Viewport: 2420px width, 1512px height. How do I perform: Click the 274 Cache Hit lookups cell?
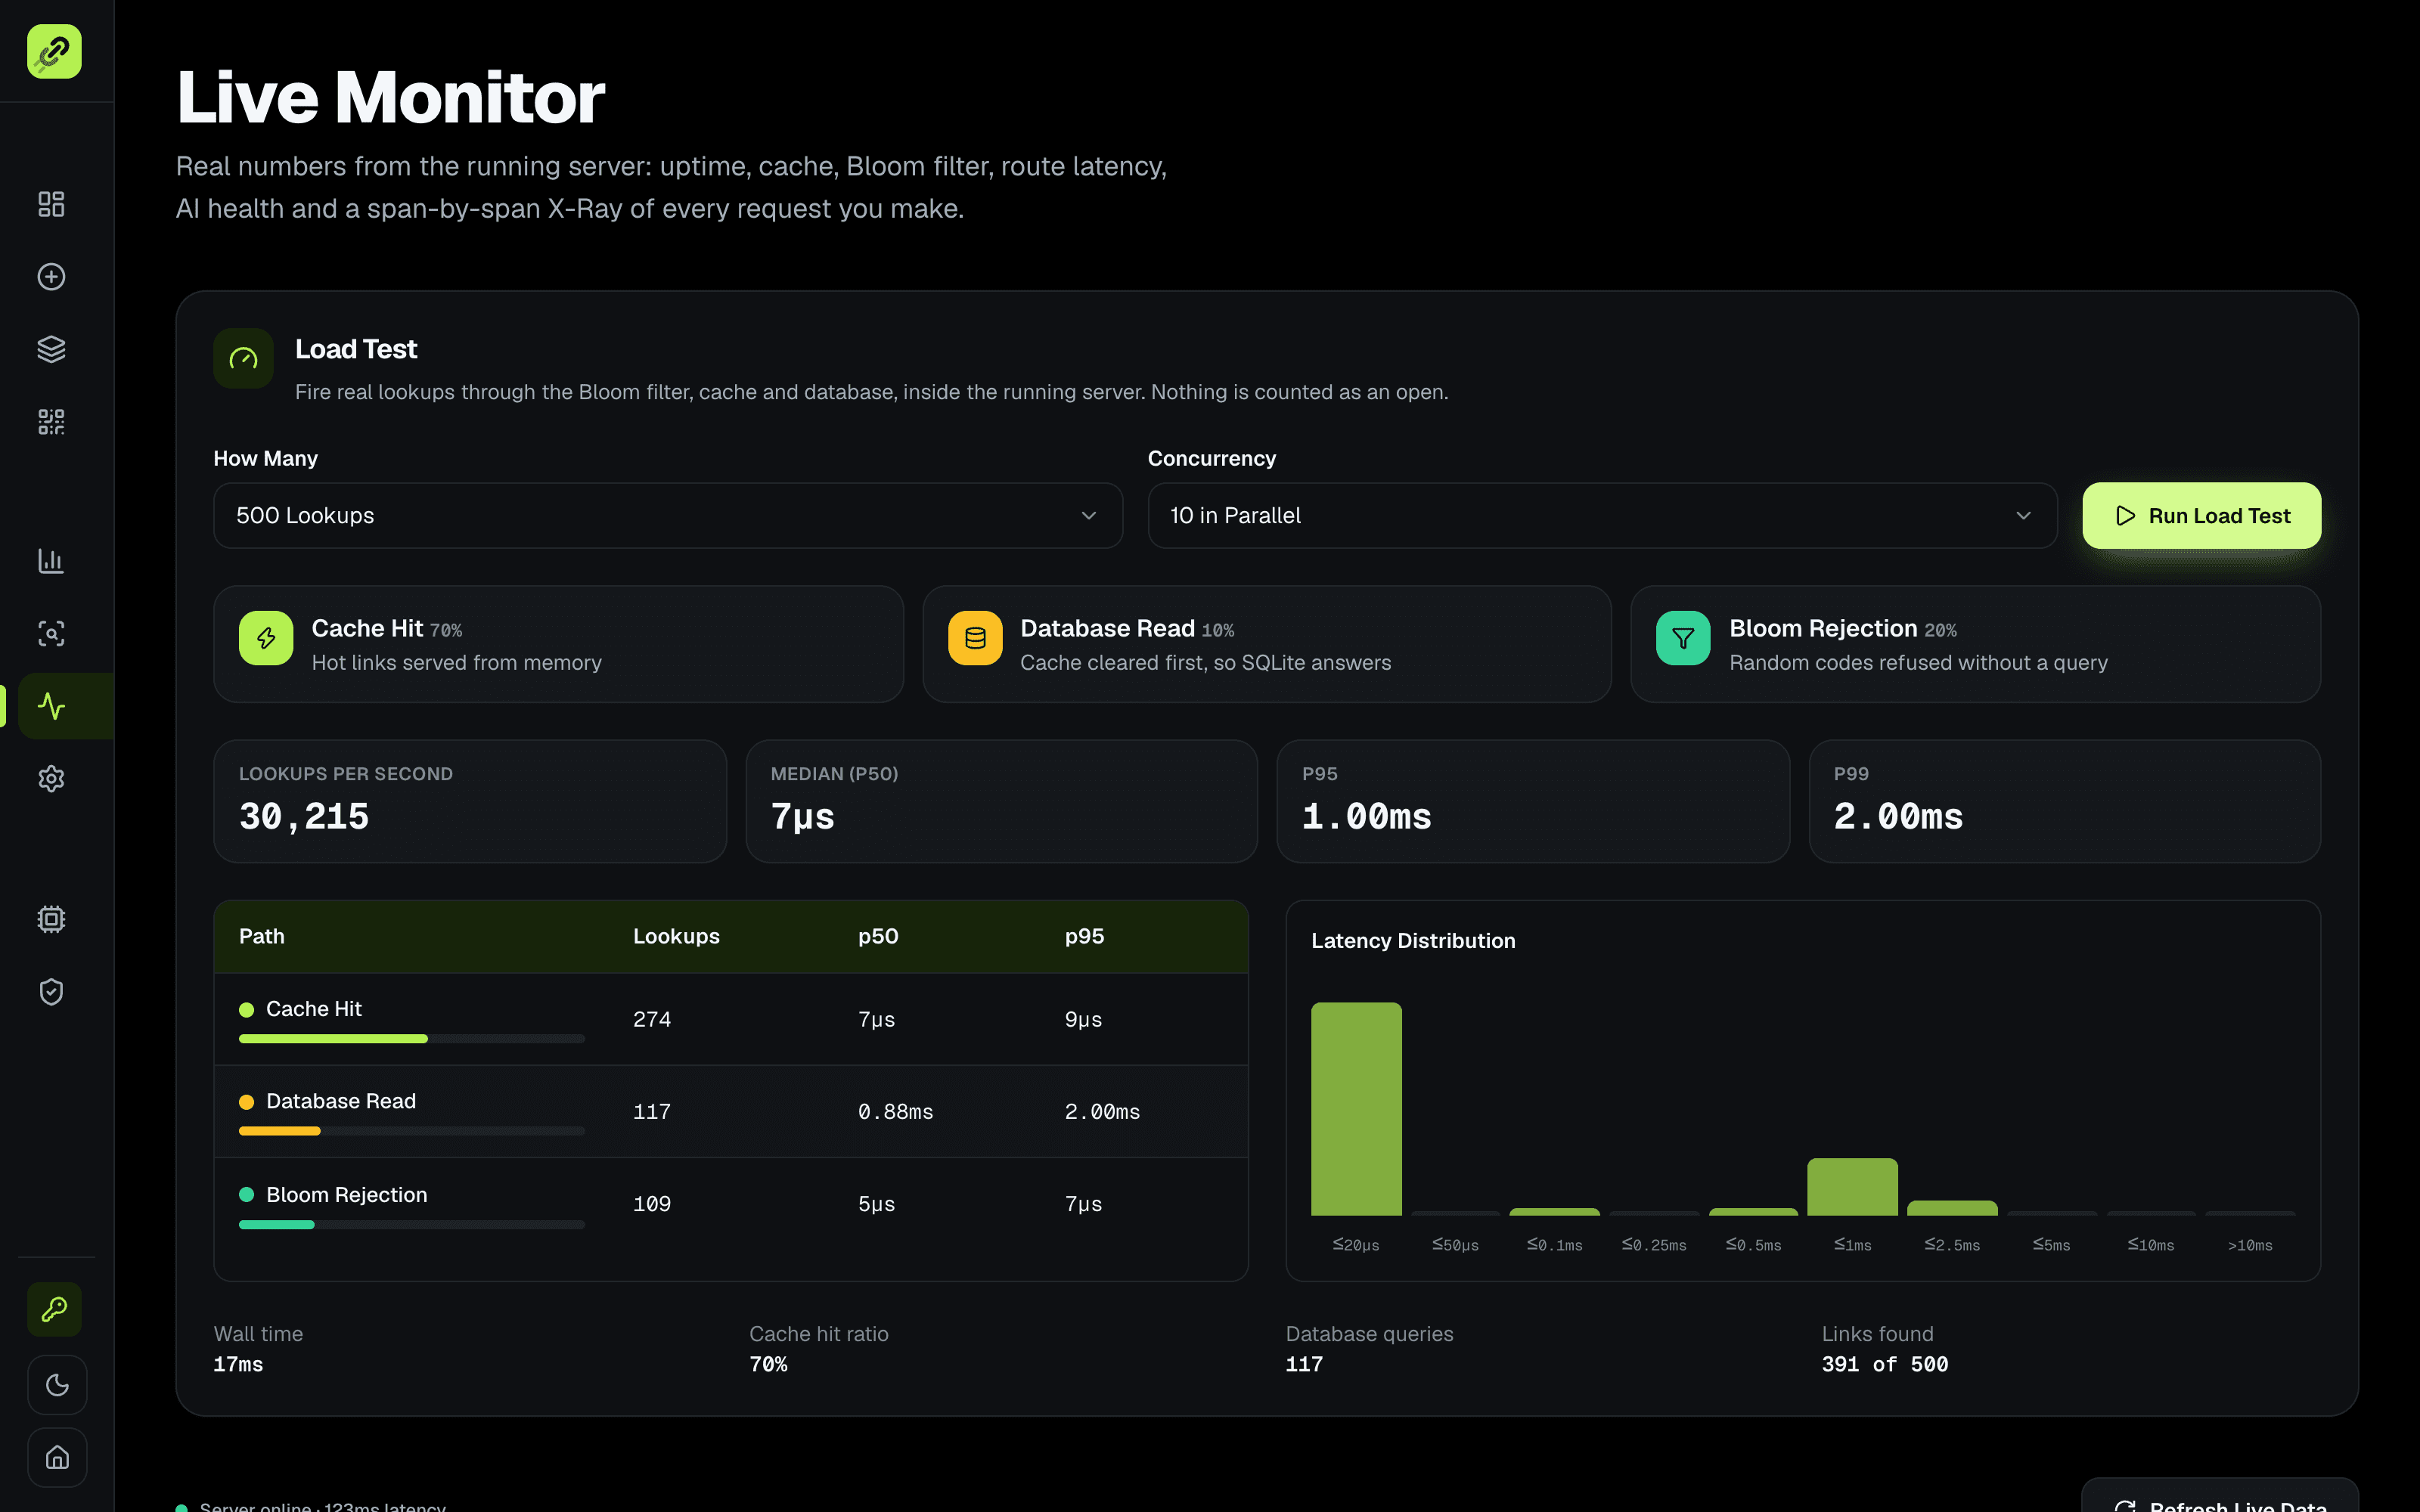coord(652,1020)
